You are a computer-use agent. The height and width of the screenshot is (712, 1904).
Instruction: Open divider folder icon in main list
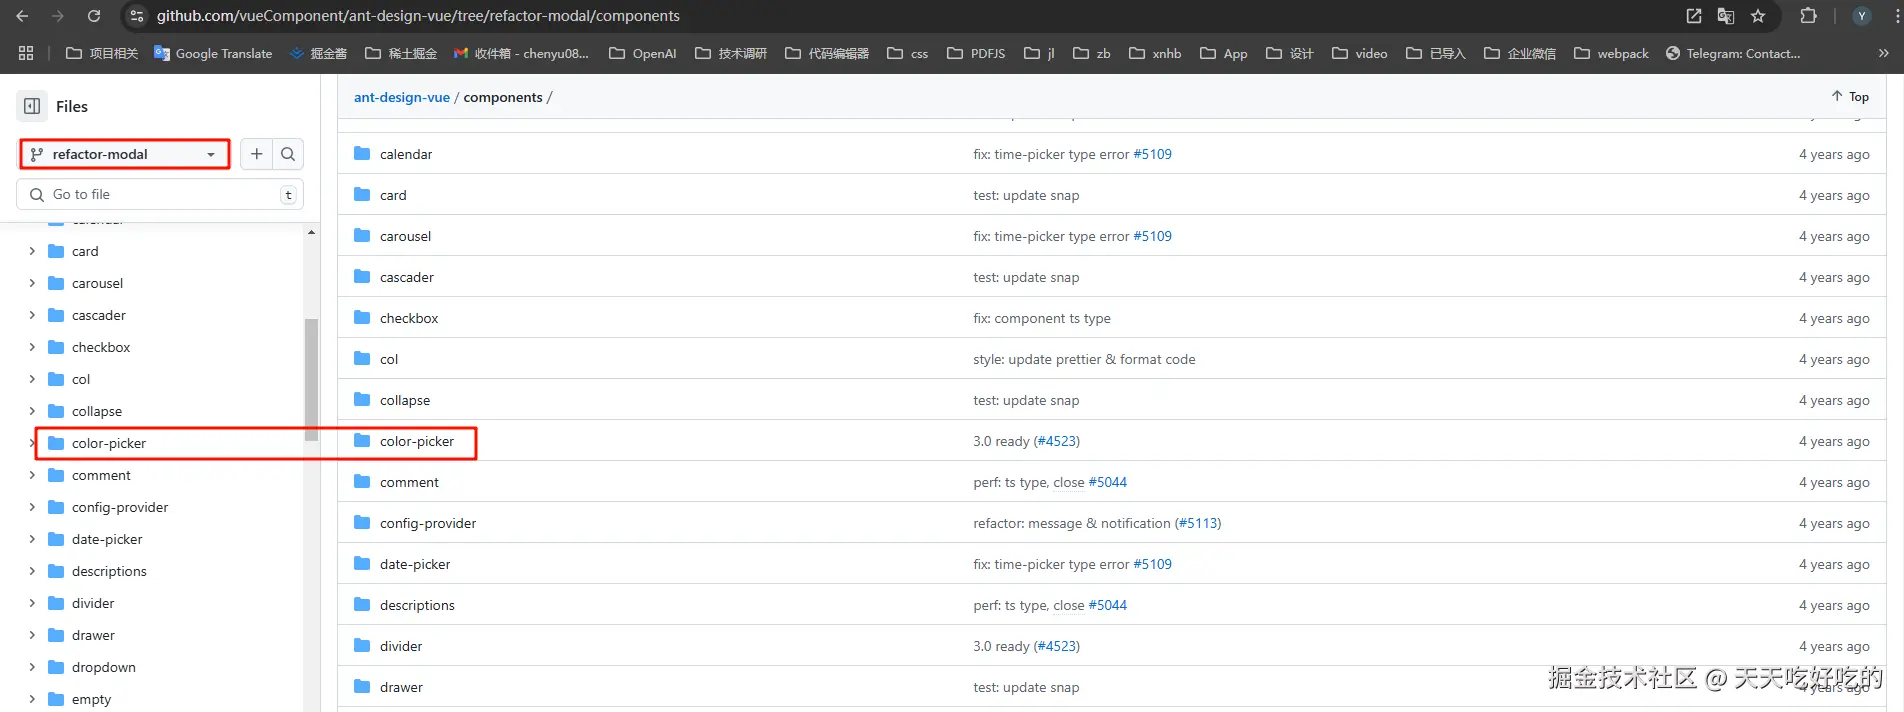click(362, 645)
